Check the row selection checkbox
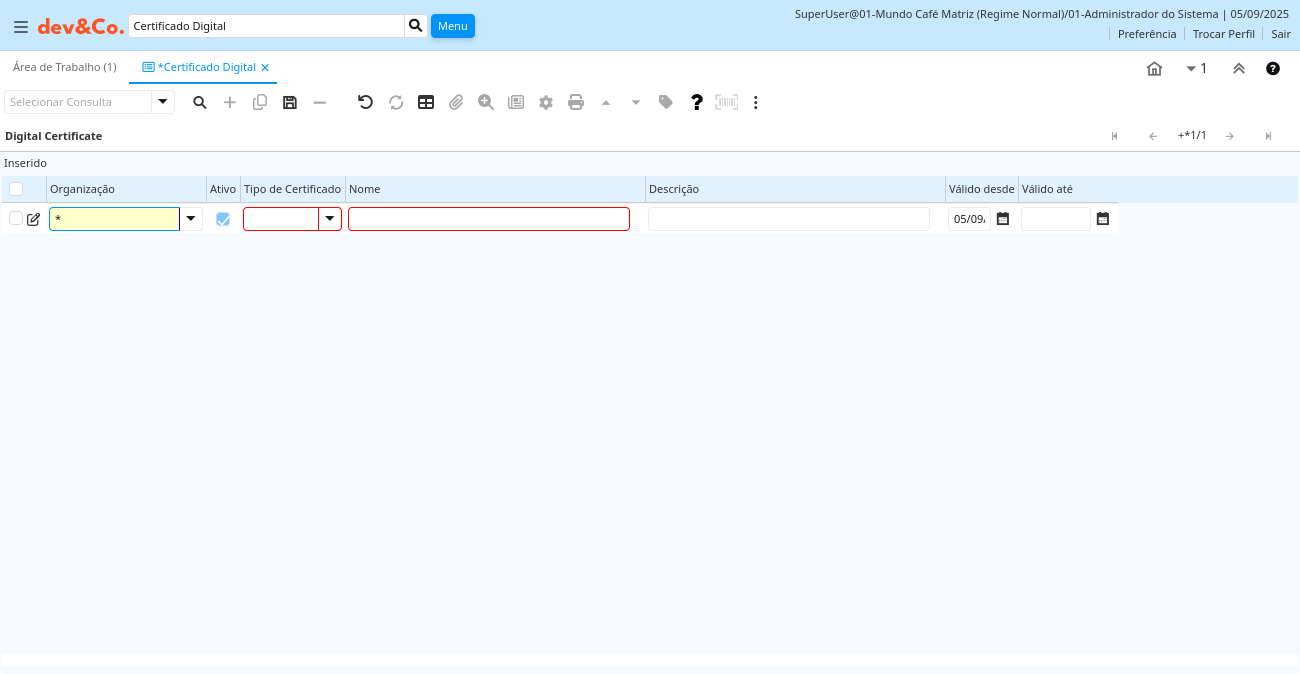Viewport: 1300px width, 674px height. [16, 218]
